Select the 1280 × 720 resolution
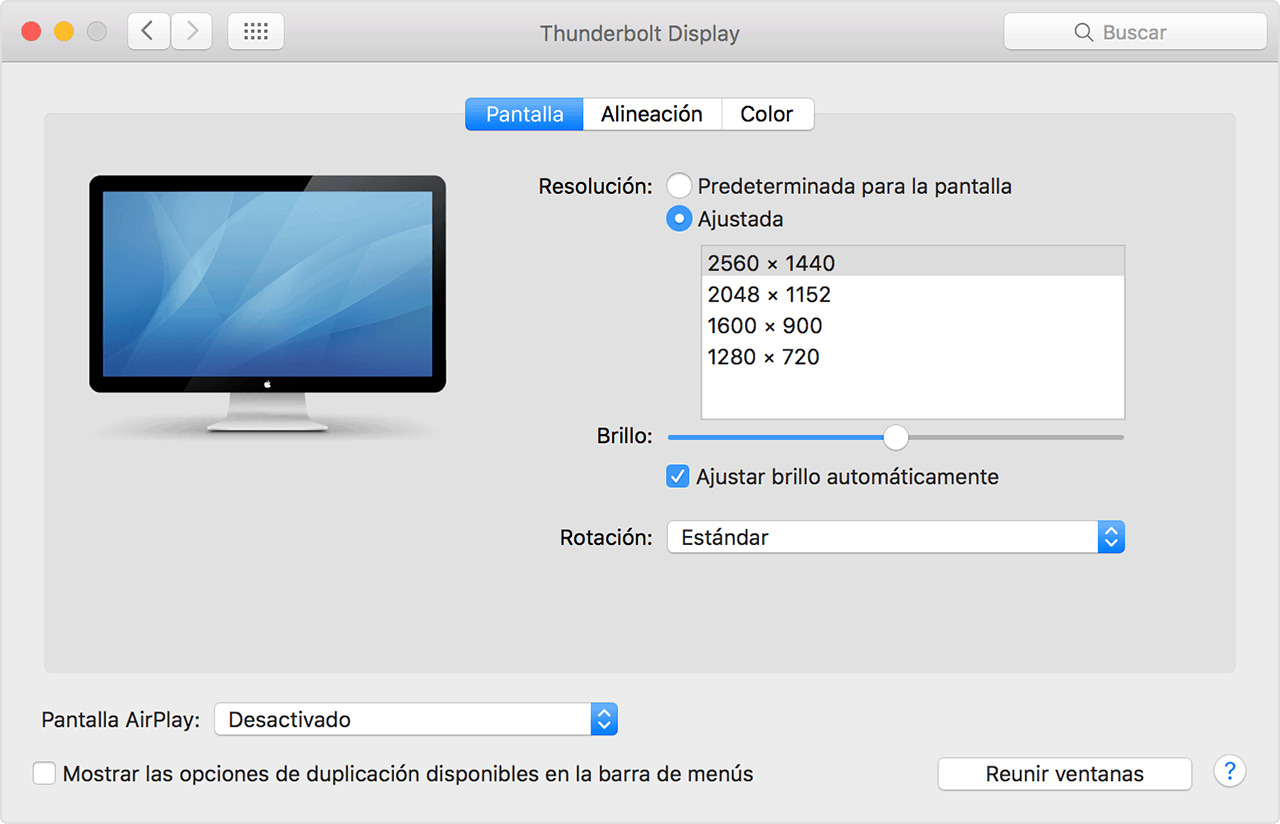 pos(913,356)
